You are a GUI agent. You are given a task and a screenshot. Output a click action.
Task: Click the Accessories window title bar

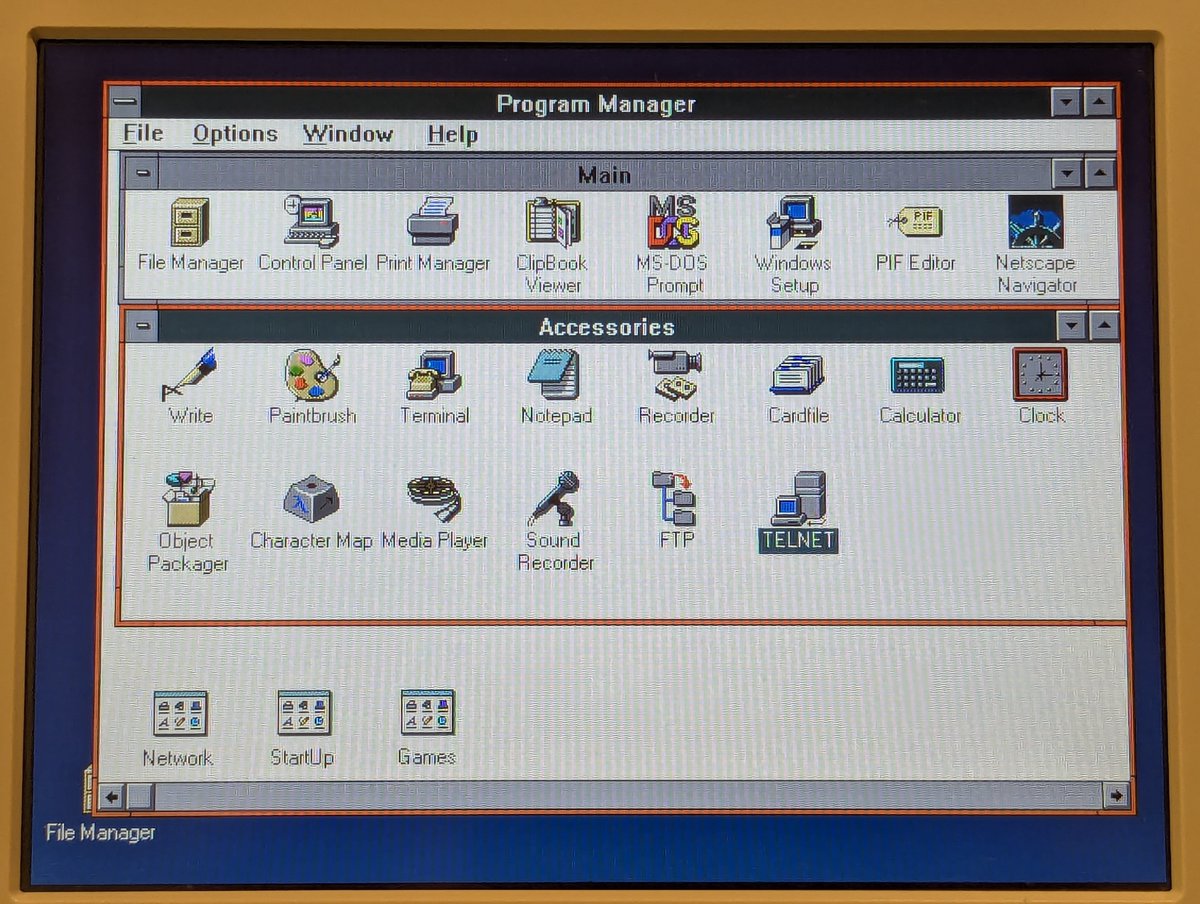[x=607, y=326]
